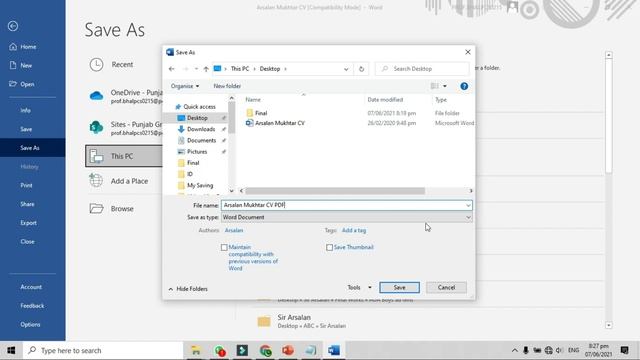Open dialog Help icon
The height and width of the screenshot is (360, 640).
[464, 86]
